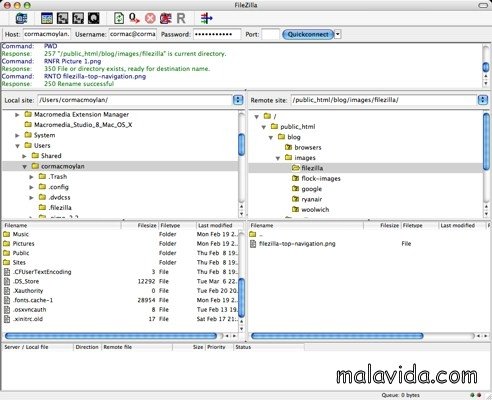Open directory comparison filter icon
Screen dimensions: 492x400
(206, 18)
